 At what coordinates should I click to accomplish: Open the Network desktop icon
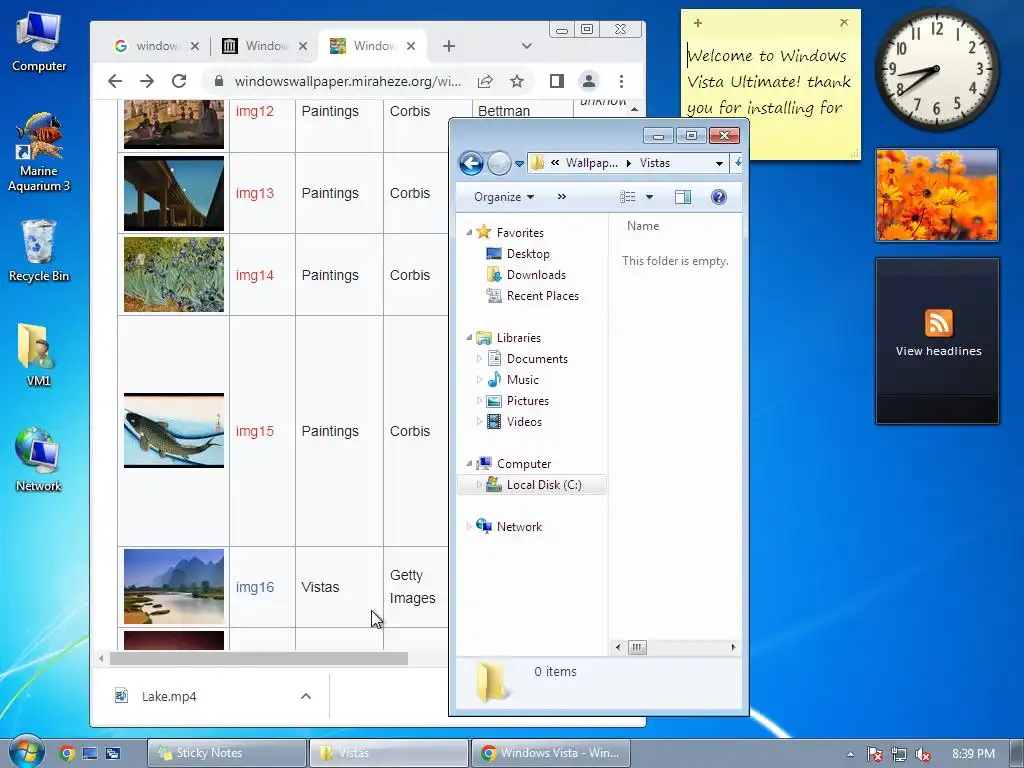point(38,460)
